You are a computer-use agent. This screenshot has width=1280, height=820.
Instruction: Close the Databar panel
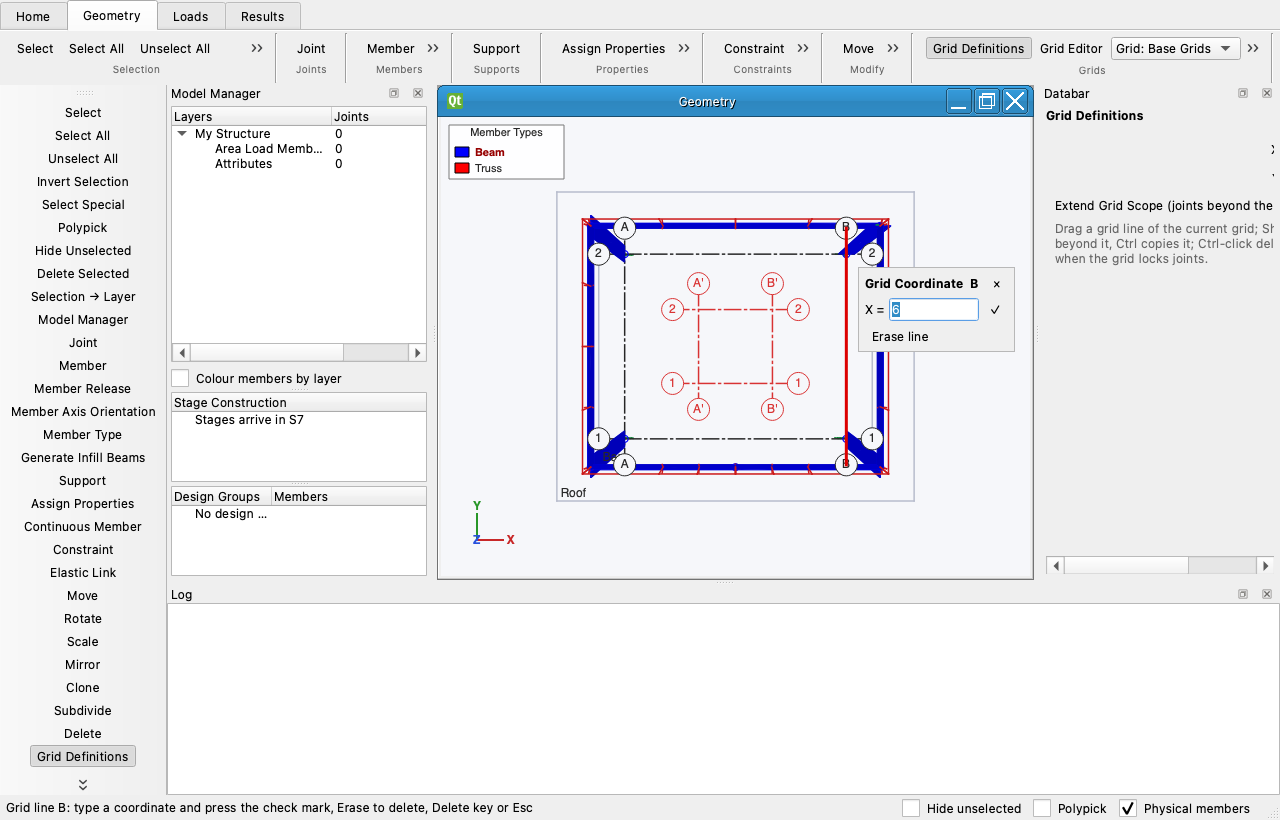pyautogui.click(x=1267, y=93)
